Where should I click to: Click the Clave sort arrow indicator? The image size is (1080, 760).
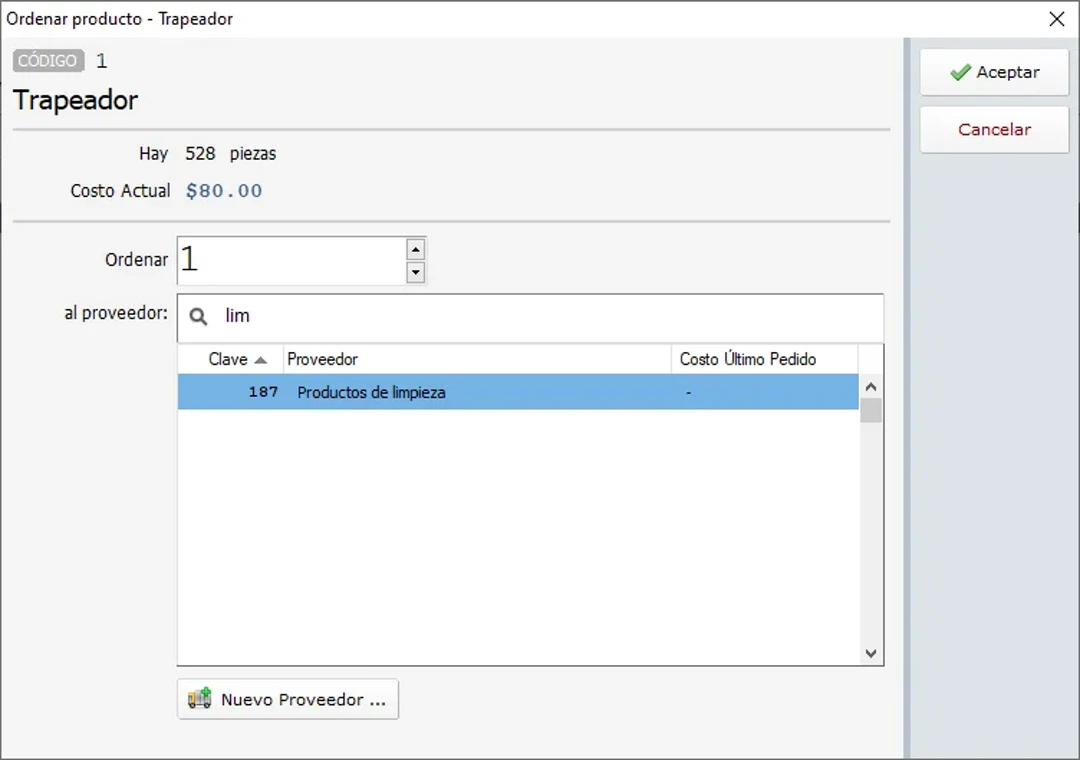261,360
